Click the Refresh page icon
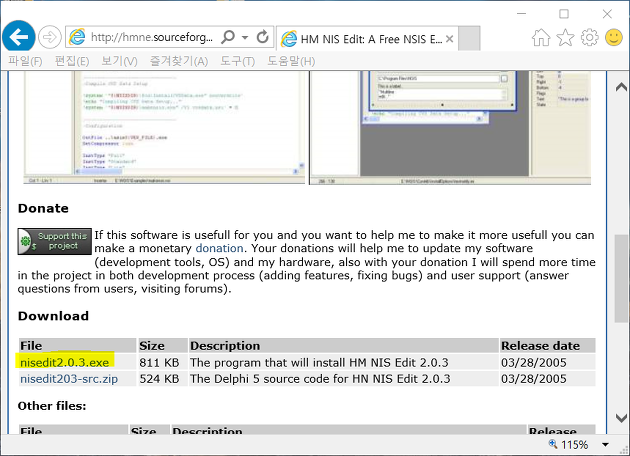 [262, 37]
